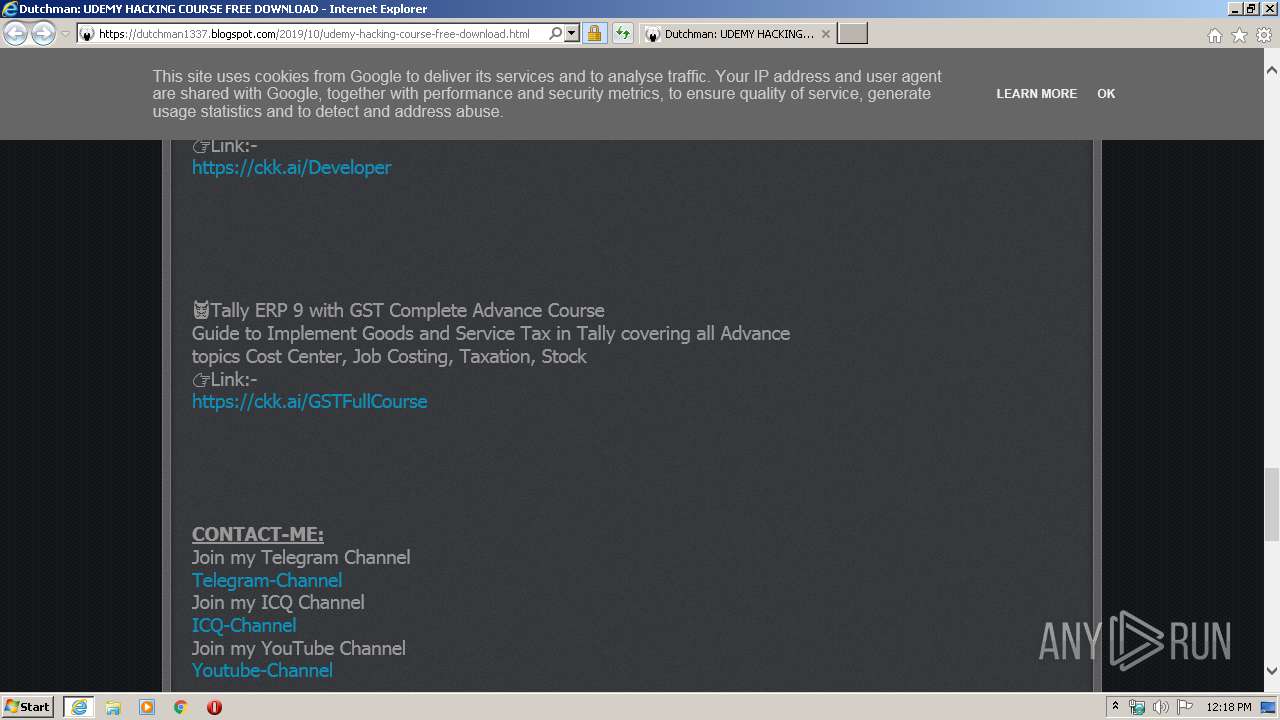1280x720 pixels.
Task: Accept cookies with OK button
Action: pos(1106,94)
